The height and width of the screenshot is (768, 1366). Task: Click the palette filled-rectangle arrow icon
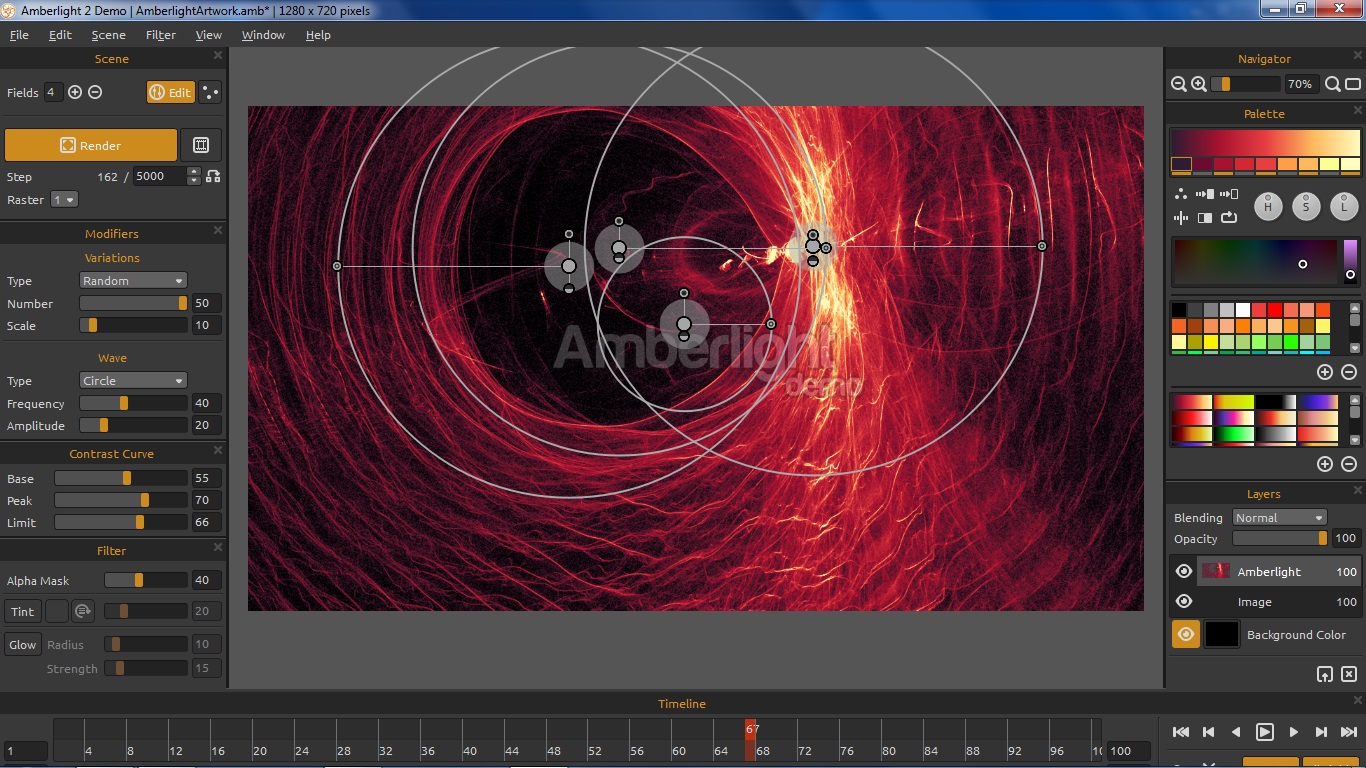(1205, 194)
